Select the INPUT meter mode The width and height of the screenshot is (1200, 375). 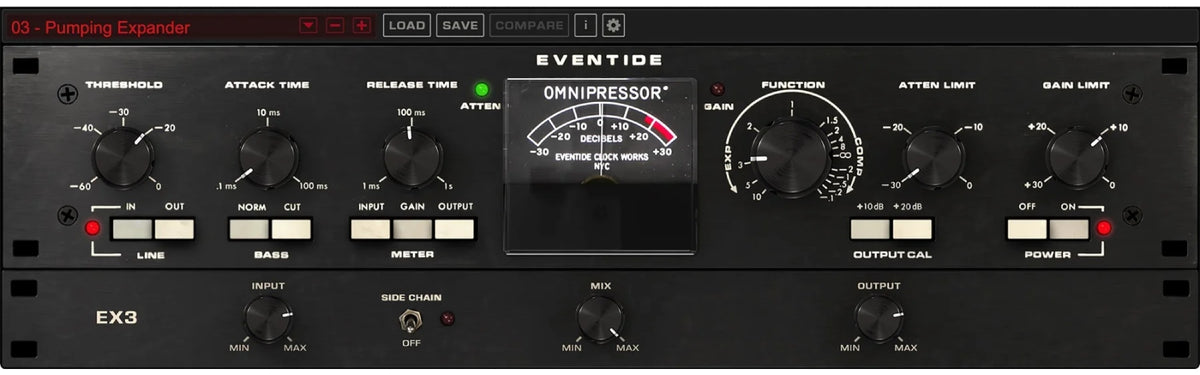pyautogui.click(x=370, y=228)
